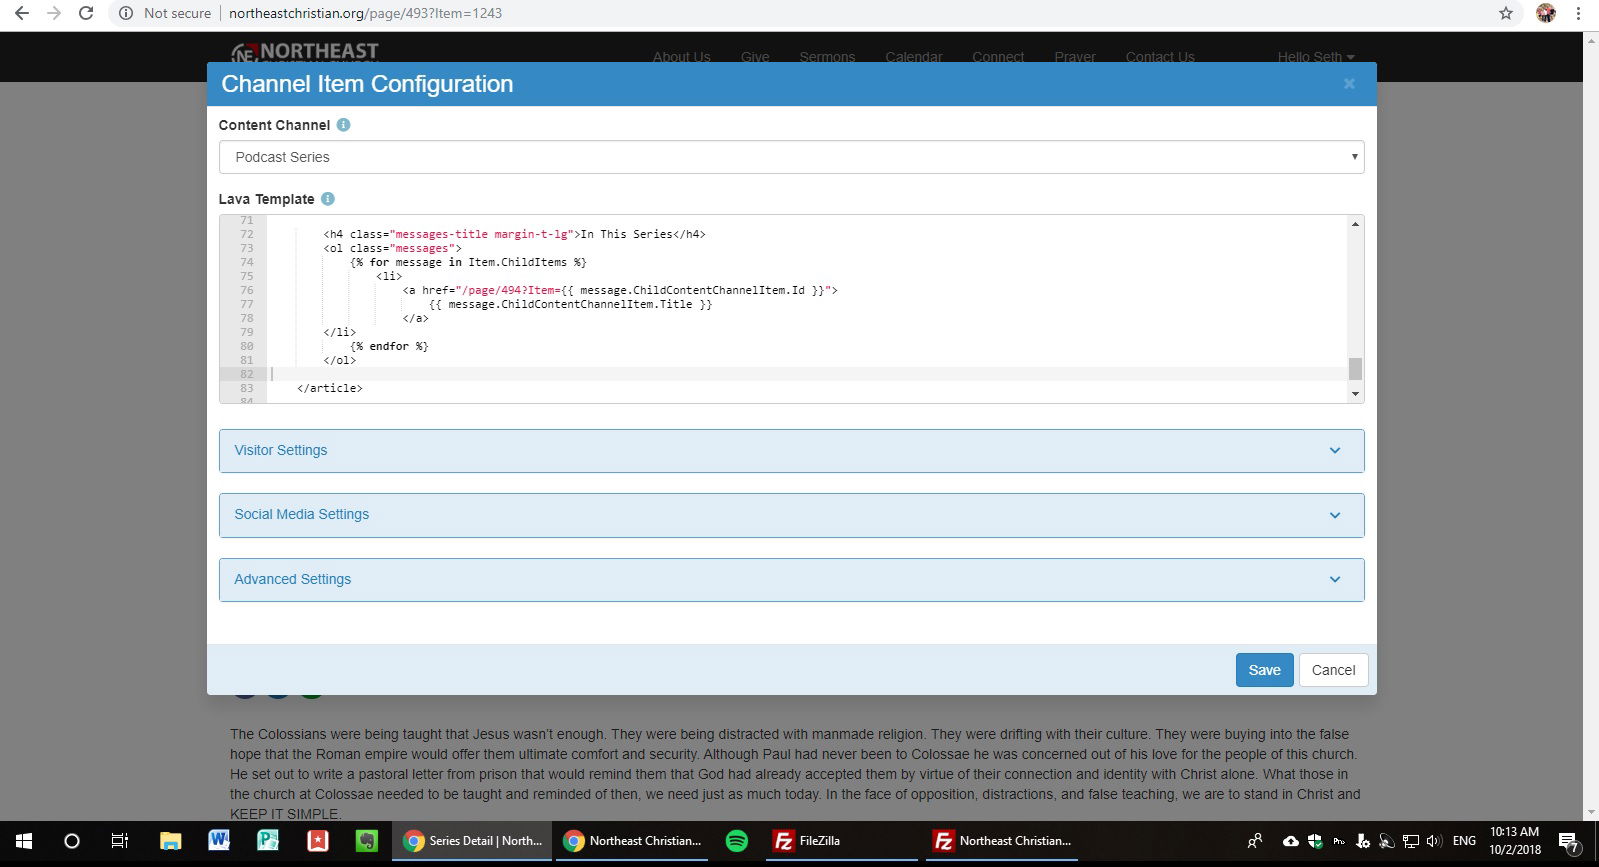Reload the page in the browser
1599x867 pixels.
point(86,13)
